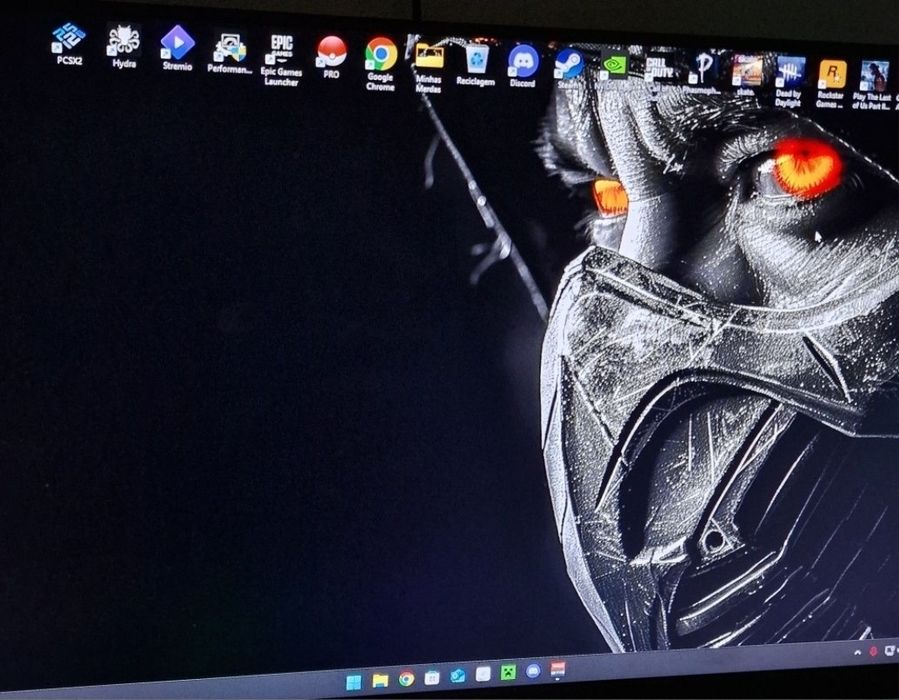The width and height of the screenshot is (899, 700).
Task: Open the Minhas Merdas folder
Action: (x=429, y=67)
